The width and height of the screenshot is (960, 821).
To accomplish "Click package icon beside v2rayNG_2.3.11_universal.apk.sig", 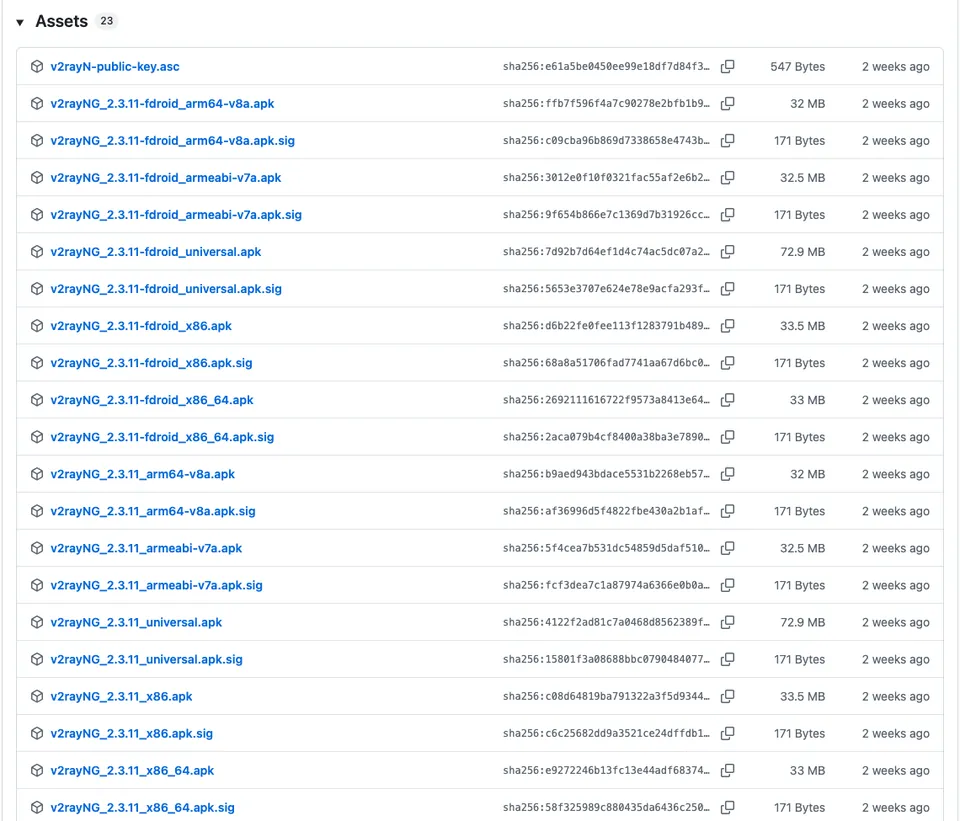I will click(x=37, y=659).
